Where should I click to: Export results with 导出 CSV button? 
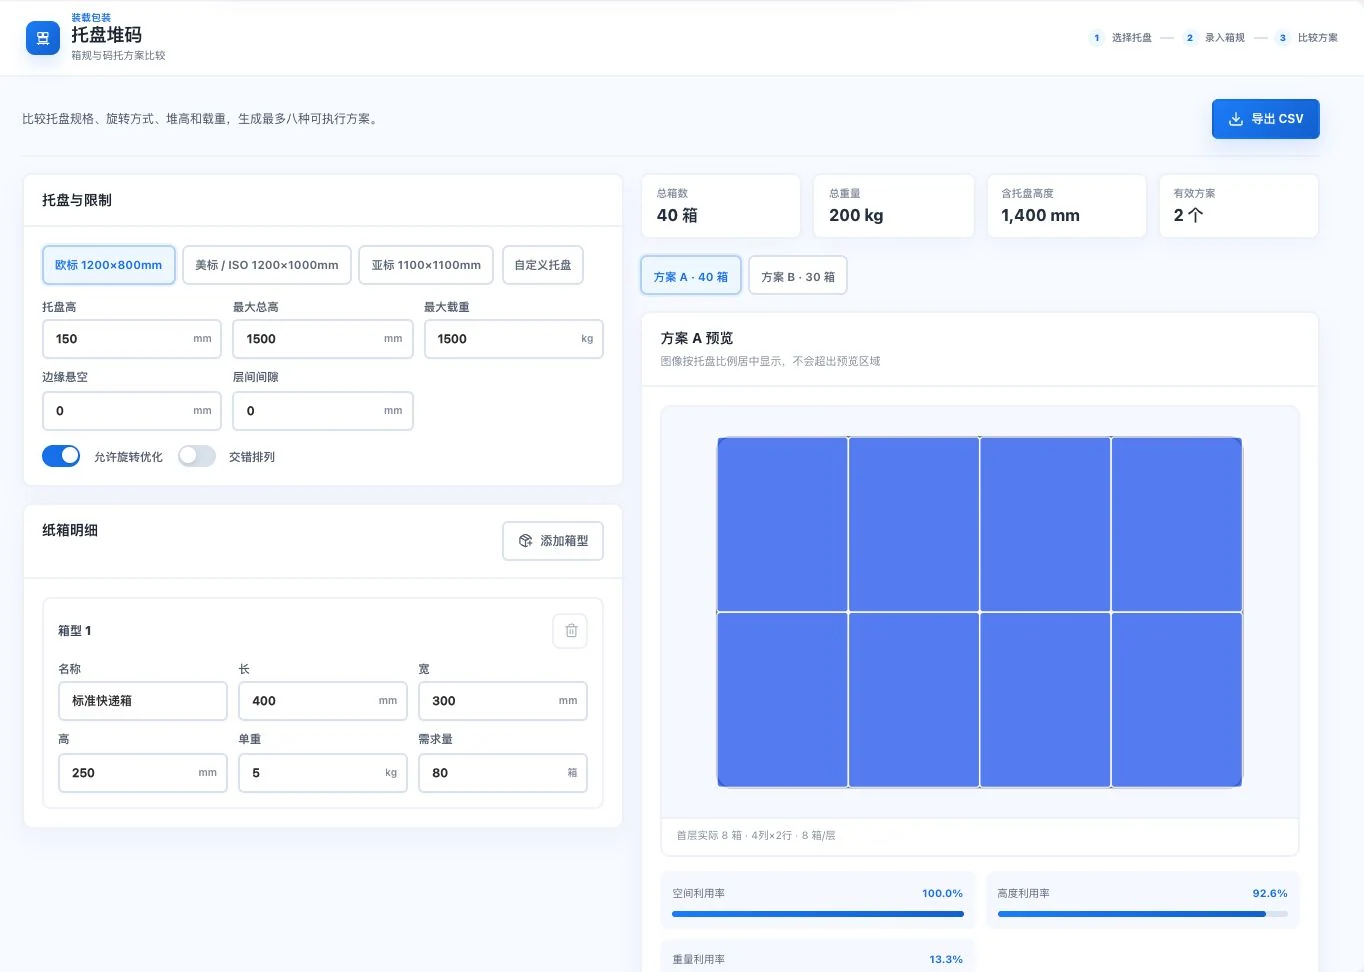[1266, 119]
